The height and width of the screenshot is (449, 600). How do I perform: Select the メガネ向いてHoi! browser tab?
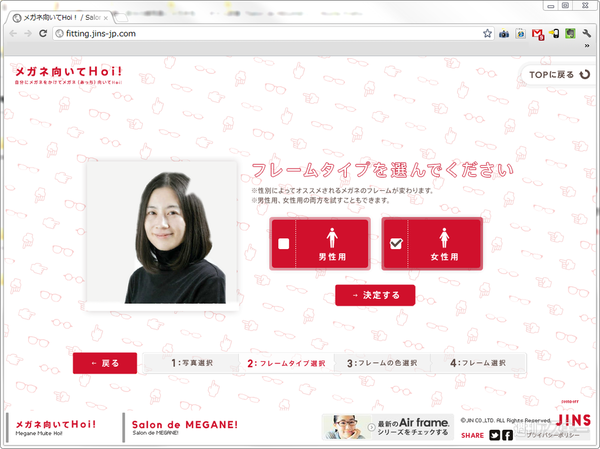(x=61, y=18)
